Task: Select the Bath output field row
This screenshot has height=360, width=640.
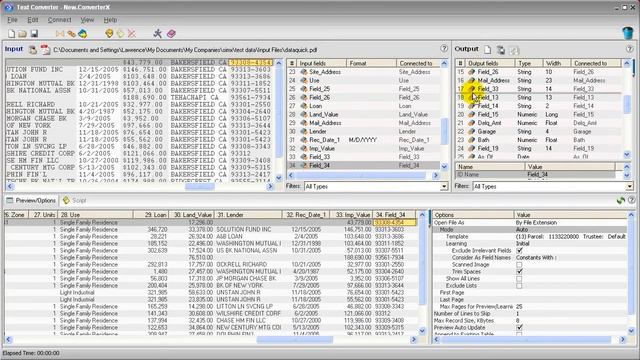Action: tap(539, 140)
